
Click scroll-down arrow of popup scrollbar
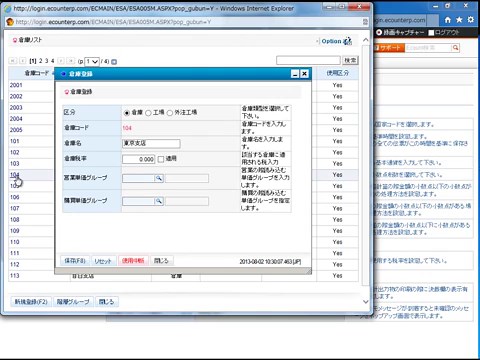pos(366,302)
